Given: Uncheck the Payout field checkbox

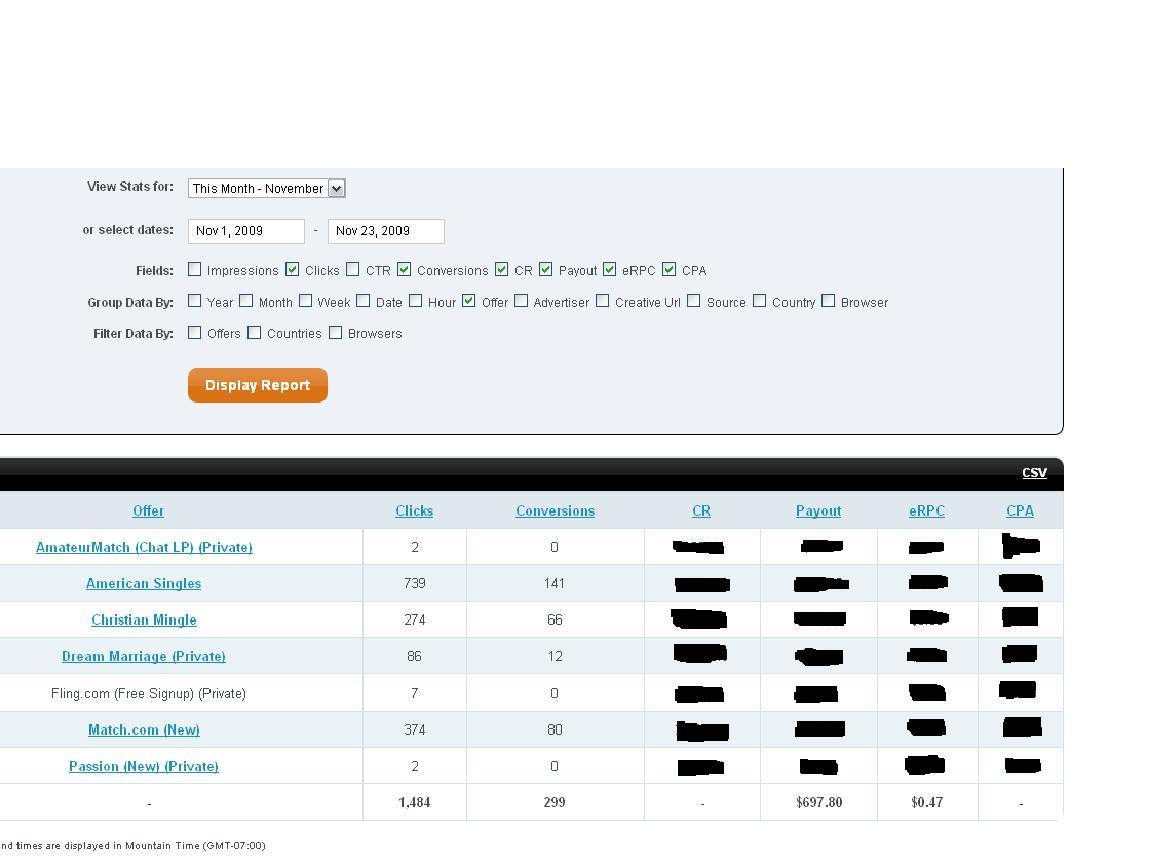Looking at the screenshot, I should pos(546,270).
